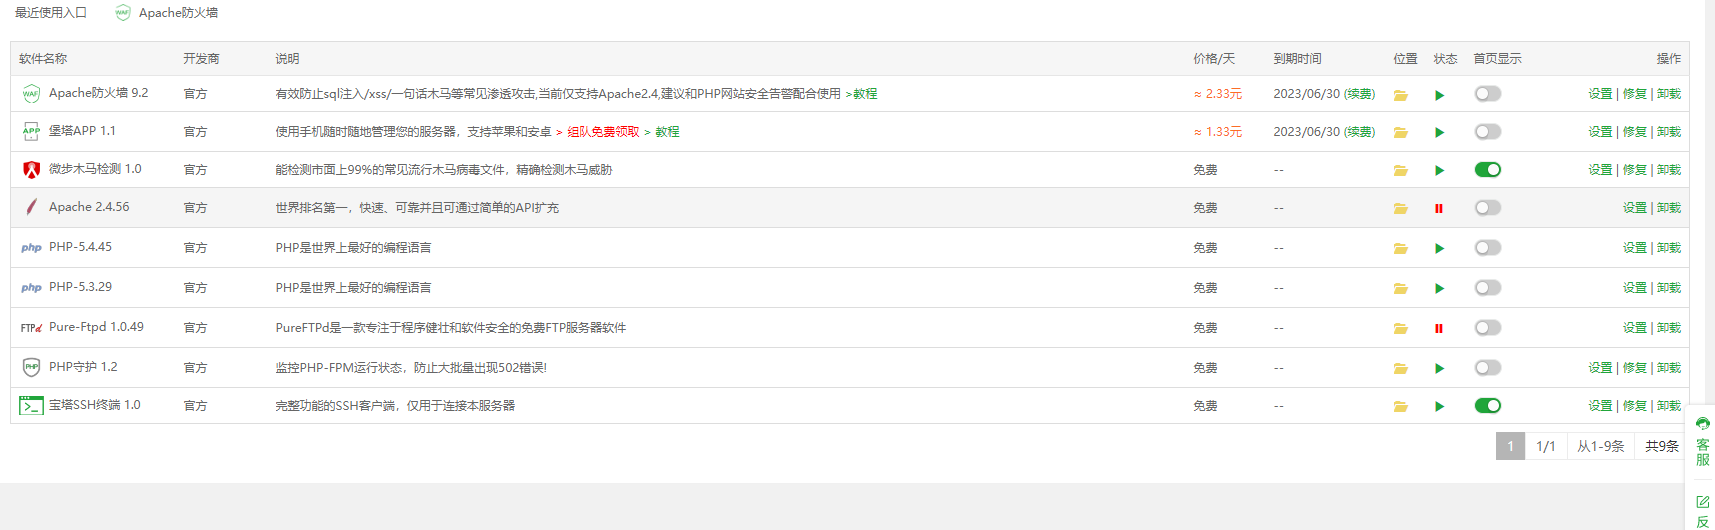
Task: Open folder location for PHP守护 1.2
Action: [1400, 368]
